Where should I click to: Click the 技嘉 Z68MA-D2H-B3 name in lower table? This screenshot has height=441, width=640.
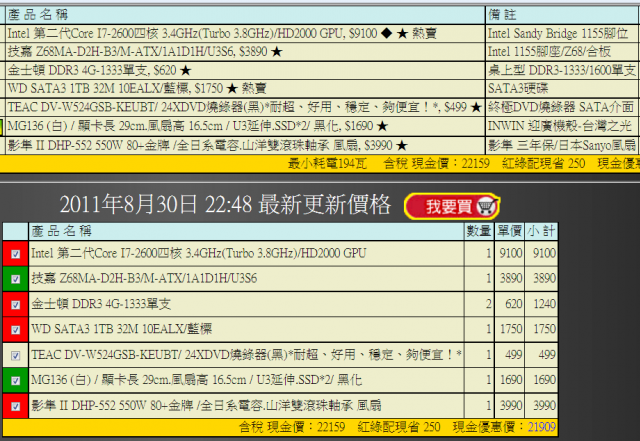point(144,279)
